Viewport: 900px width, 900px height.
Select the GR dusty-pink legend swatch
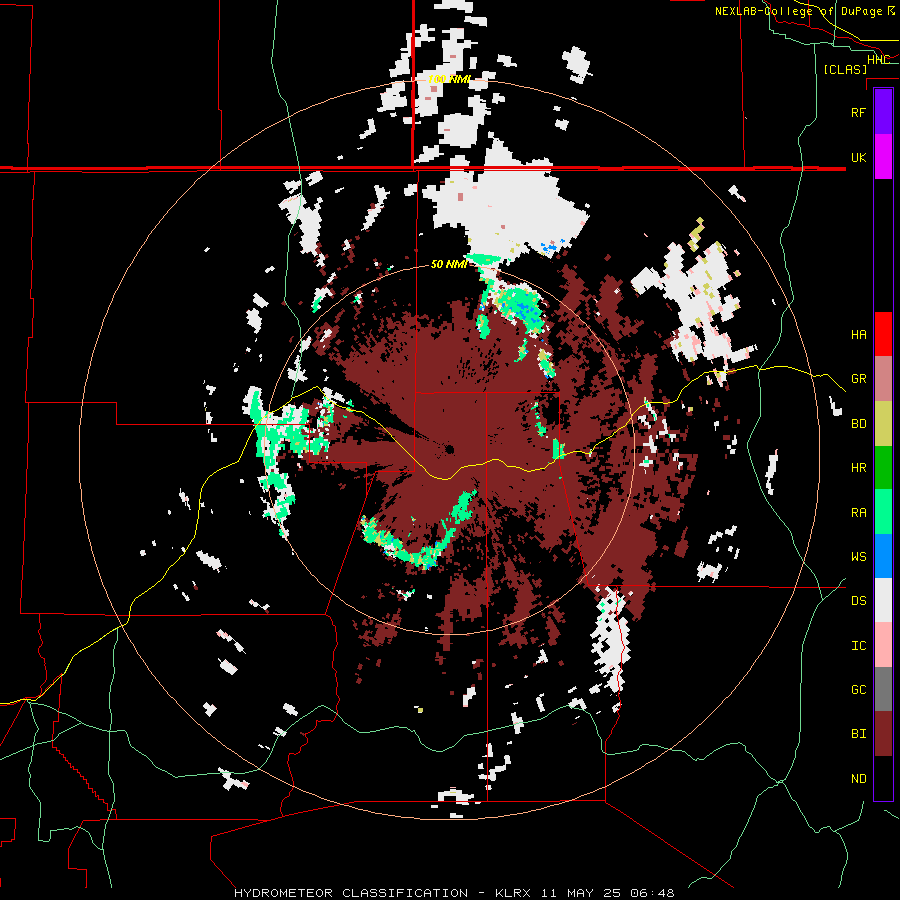[x=883, y=378]
